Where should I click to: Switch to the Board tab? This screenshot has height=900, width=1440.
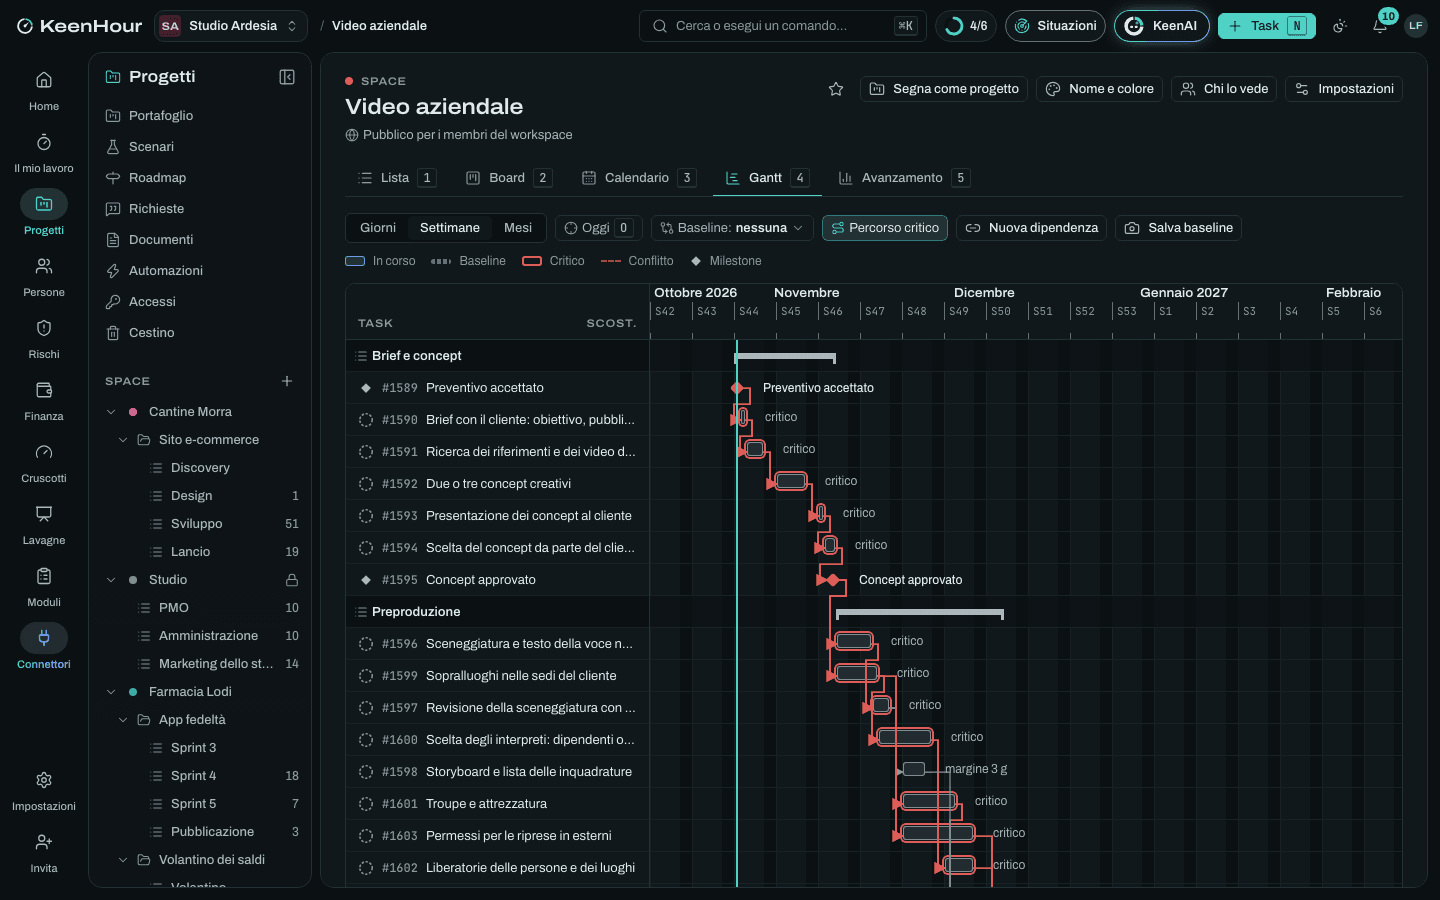point(508,178)
